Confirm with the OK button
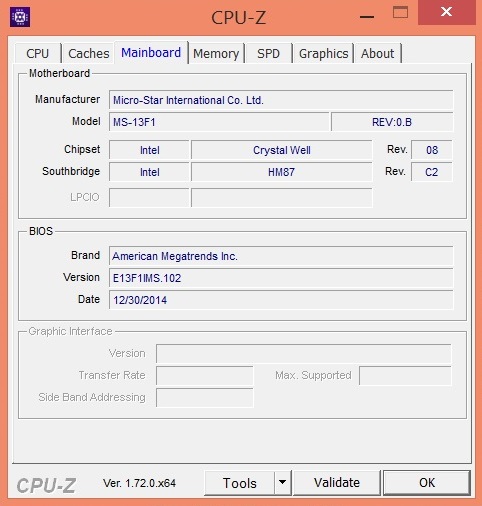482x506 pixels. (427, 482)
